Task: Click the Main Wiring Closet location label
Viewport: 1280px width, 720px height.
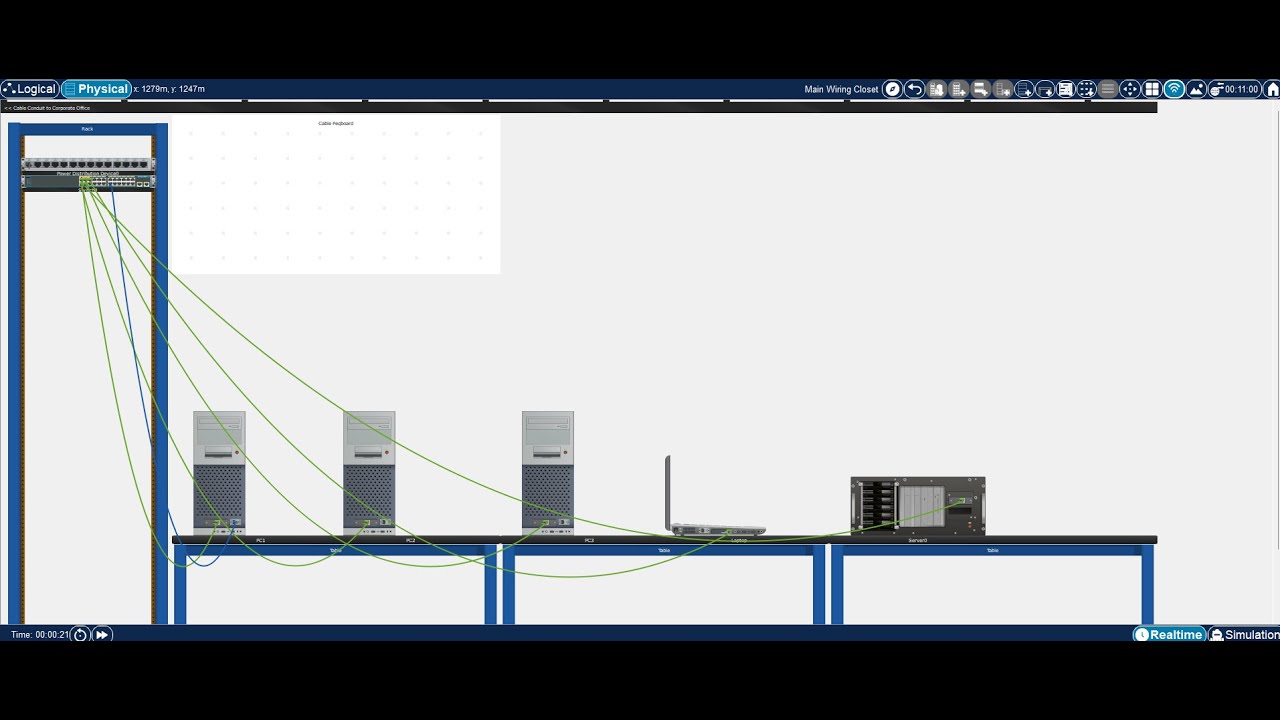Action: [841, 89]
